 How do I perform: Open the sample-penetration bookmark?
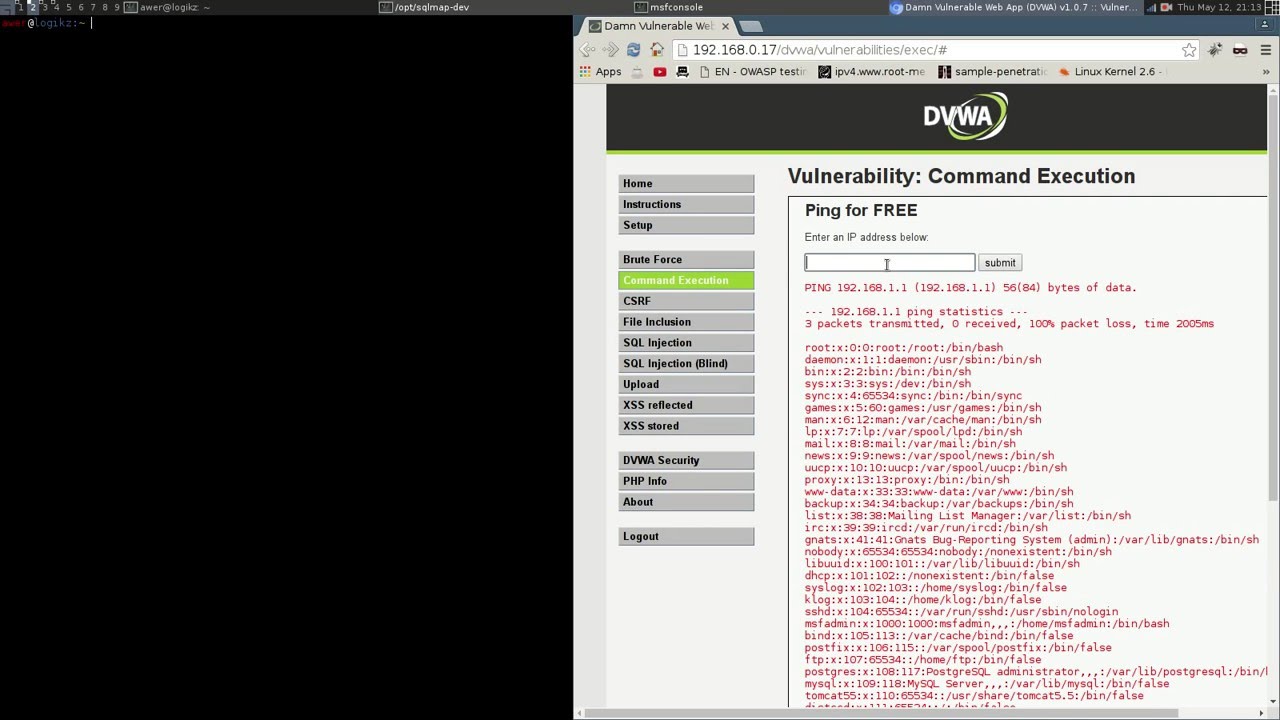[x=992, y=72]
